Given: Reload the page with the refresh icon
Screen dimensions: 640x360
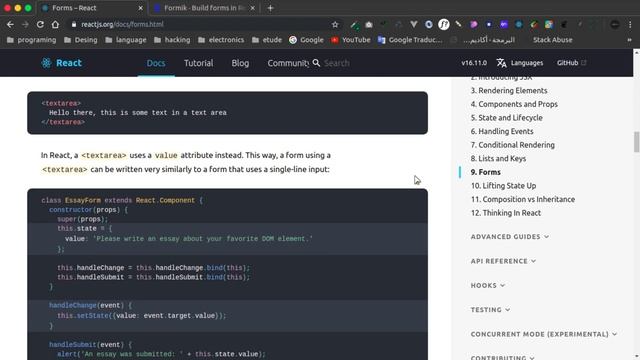Looking at the screenshot, I should [40, 24].
